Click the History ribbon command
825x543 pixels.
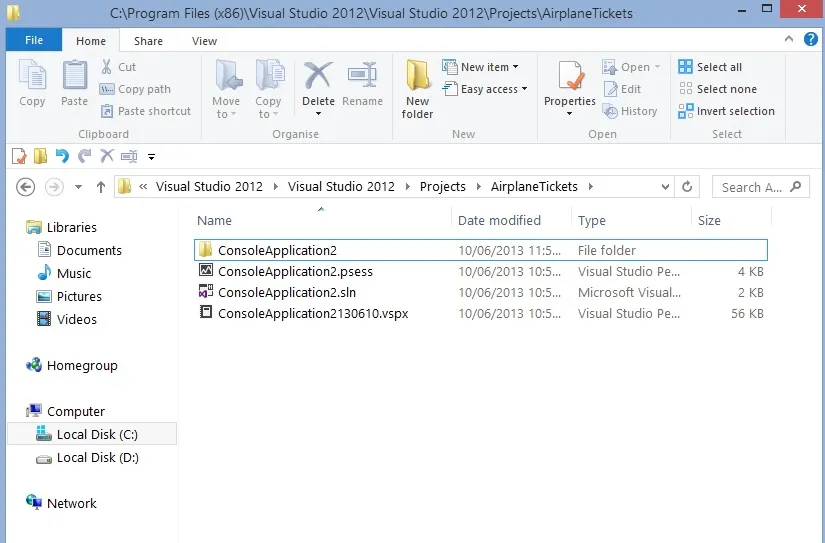tap(630, 111)
